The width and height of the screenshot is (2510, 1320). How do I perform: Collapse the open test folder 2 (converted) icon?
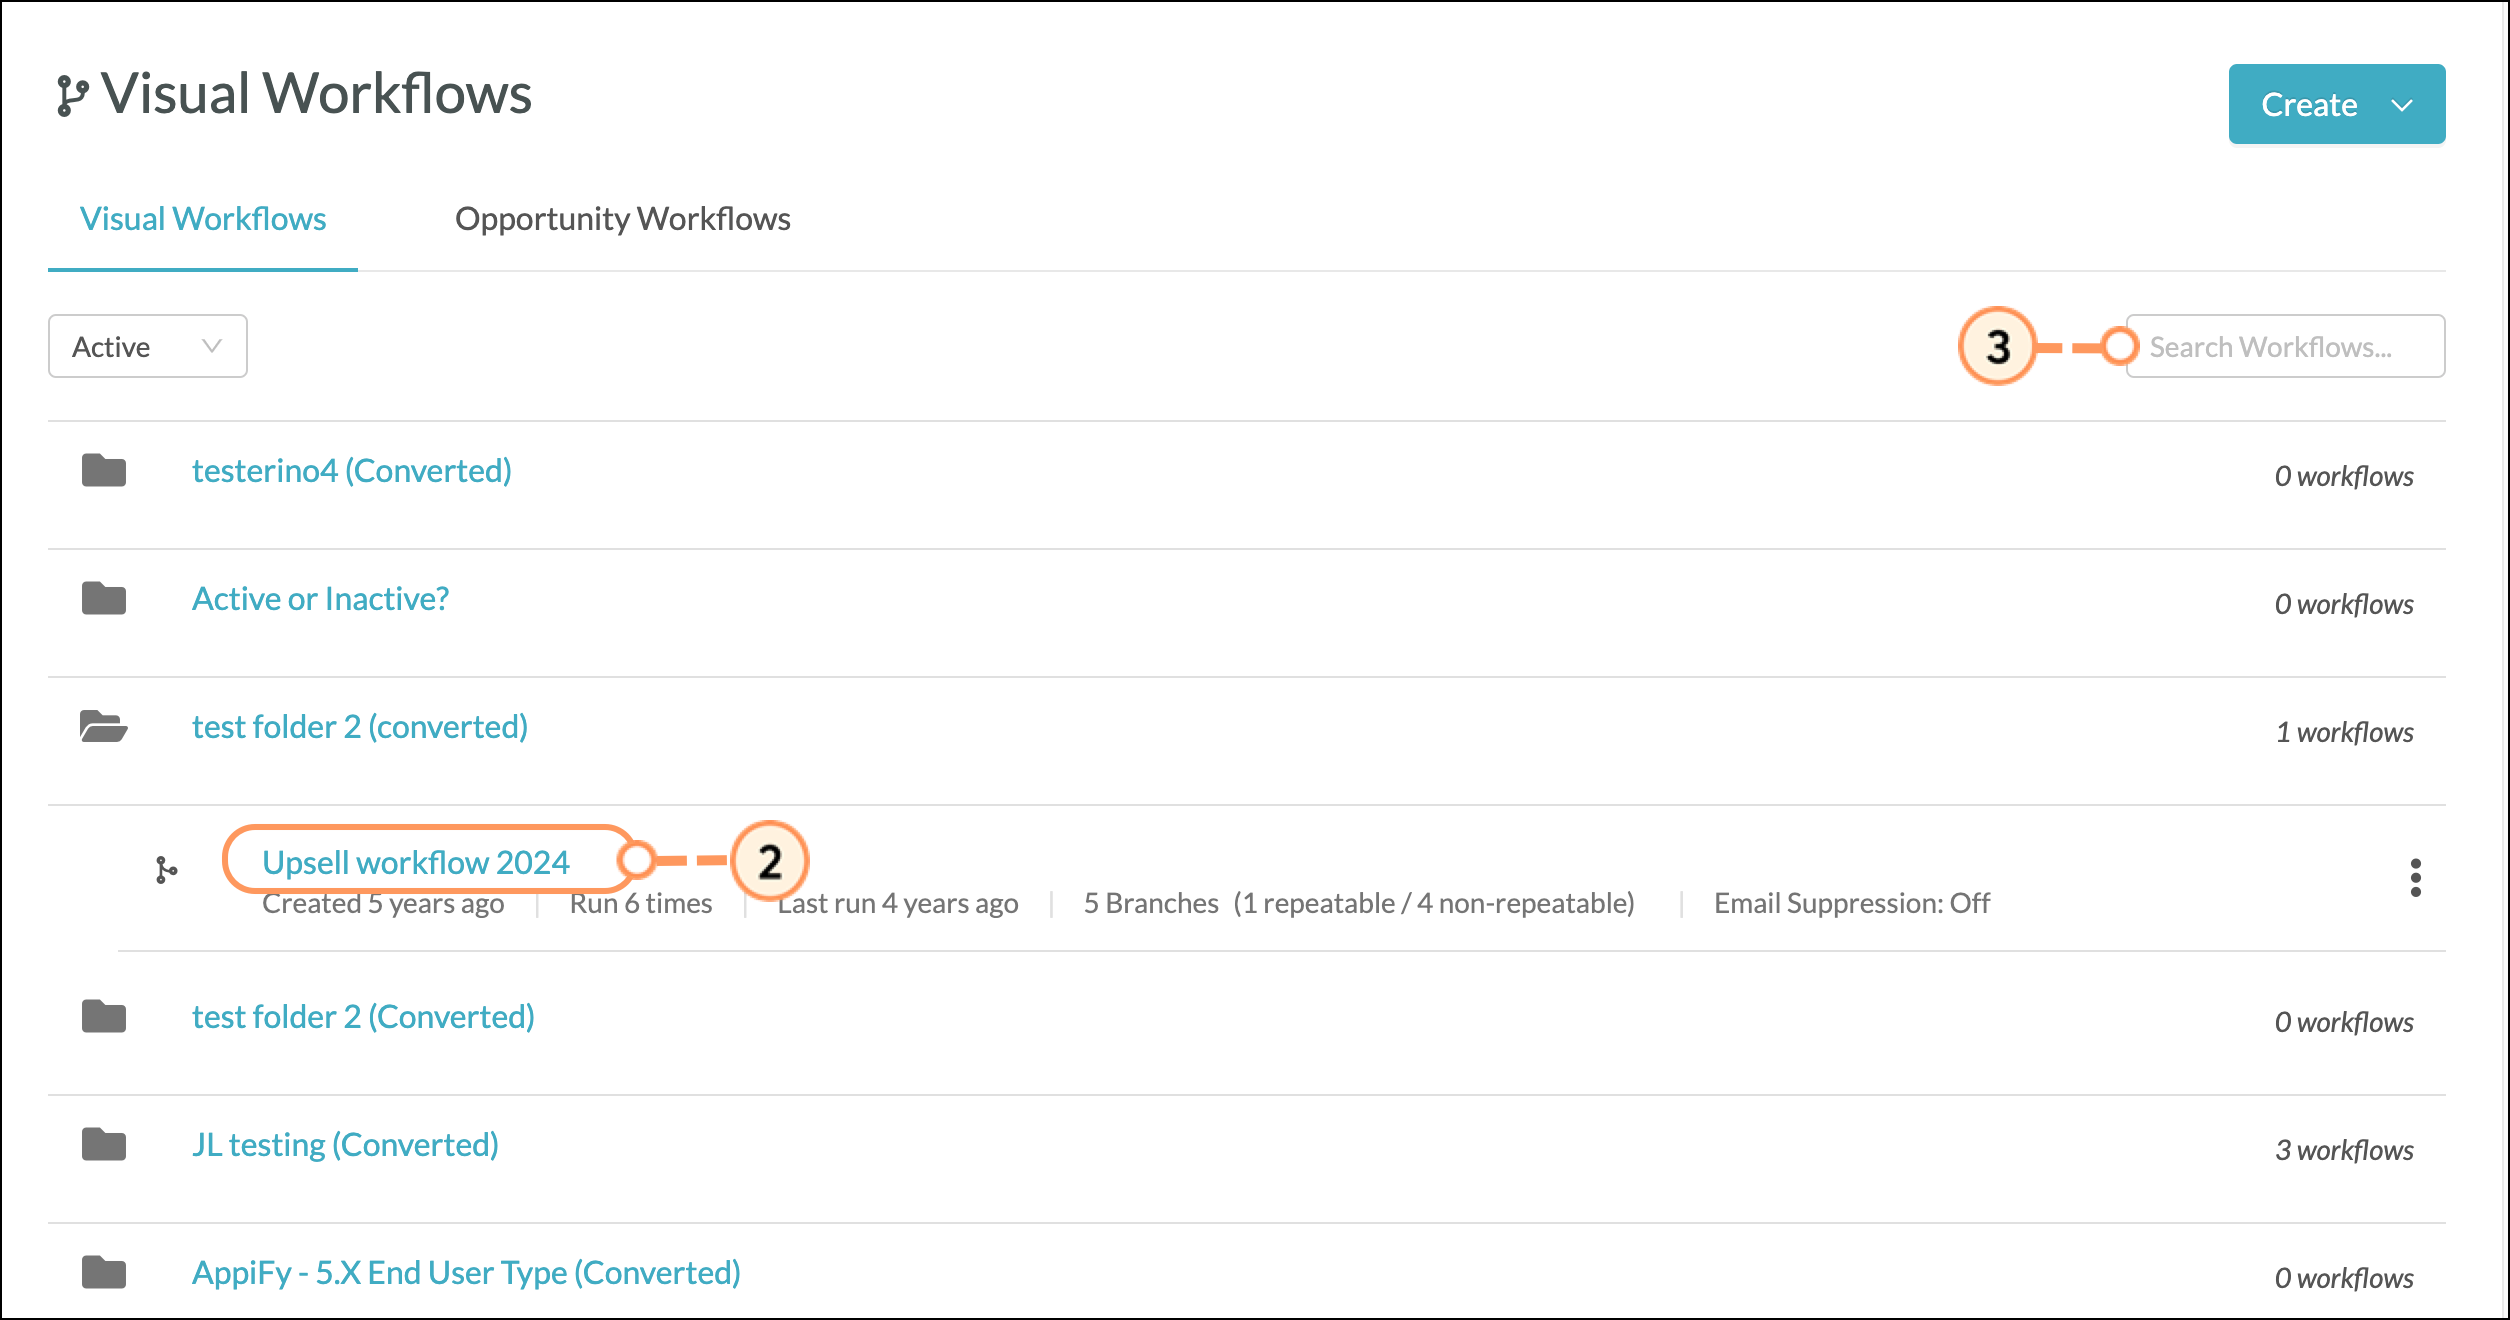[x=104, y=726]
